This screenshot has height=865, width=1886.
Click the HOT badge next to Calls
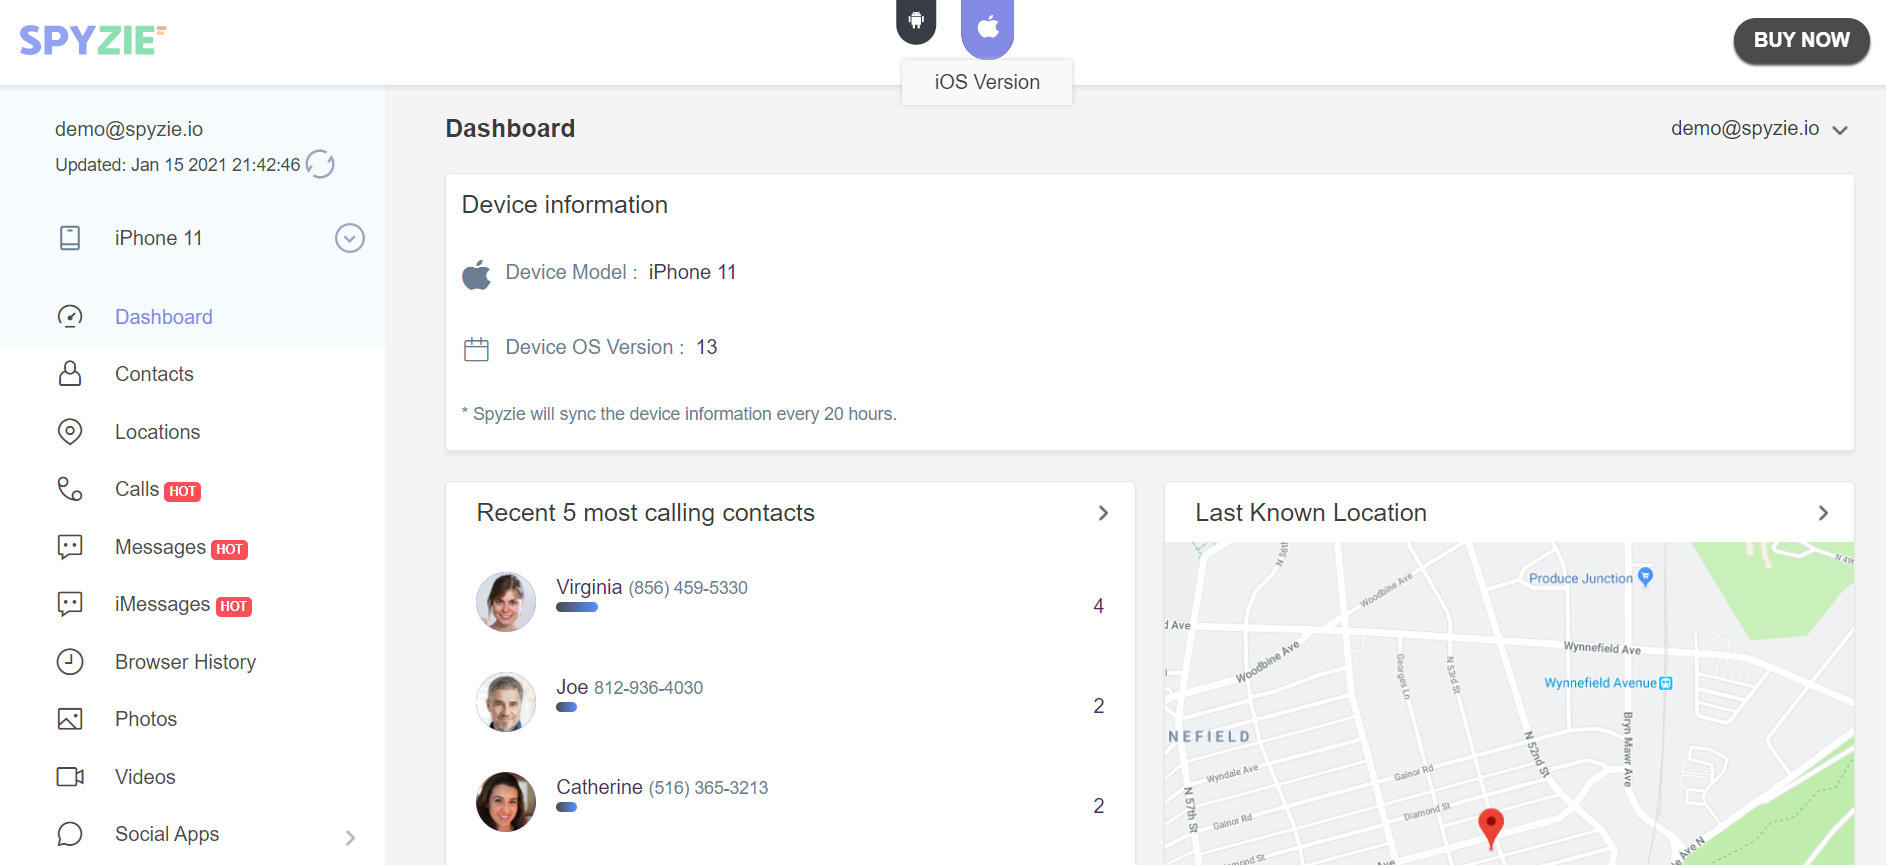click(x=183, y=491)
